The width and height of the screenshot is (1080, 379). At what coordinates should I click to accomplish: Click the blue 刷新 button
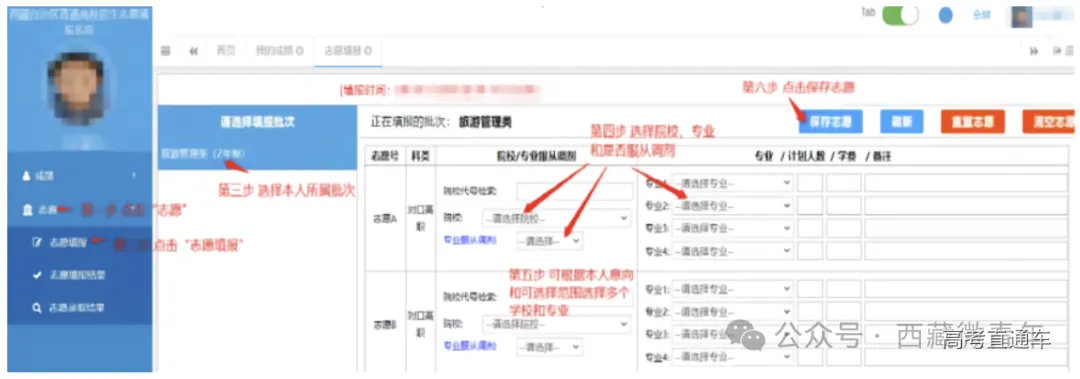902,122
